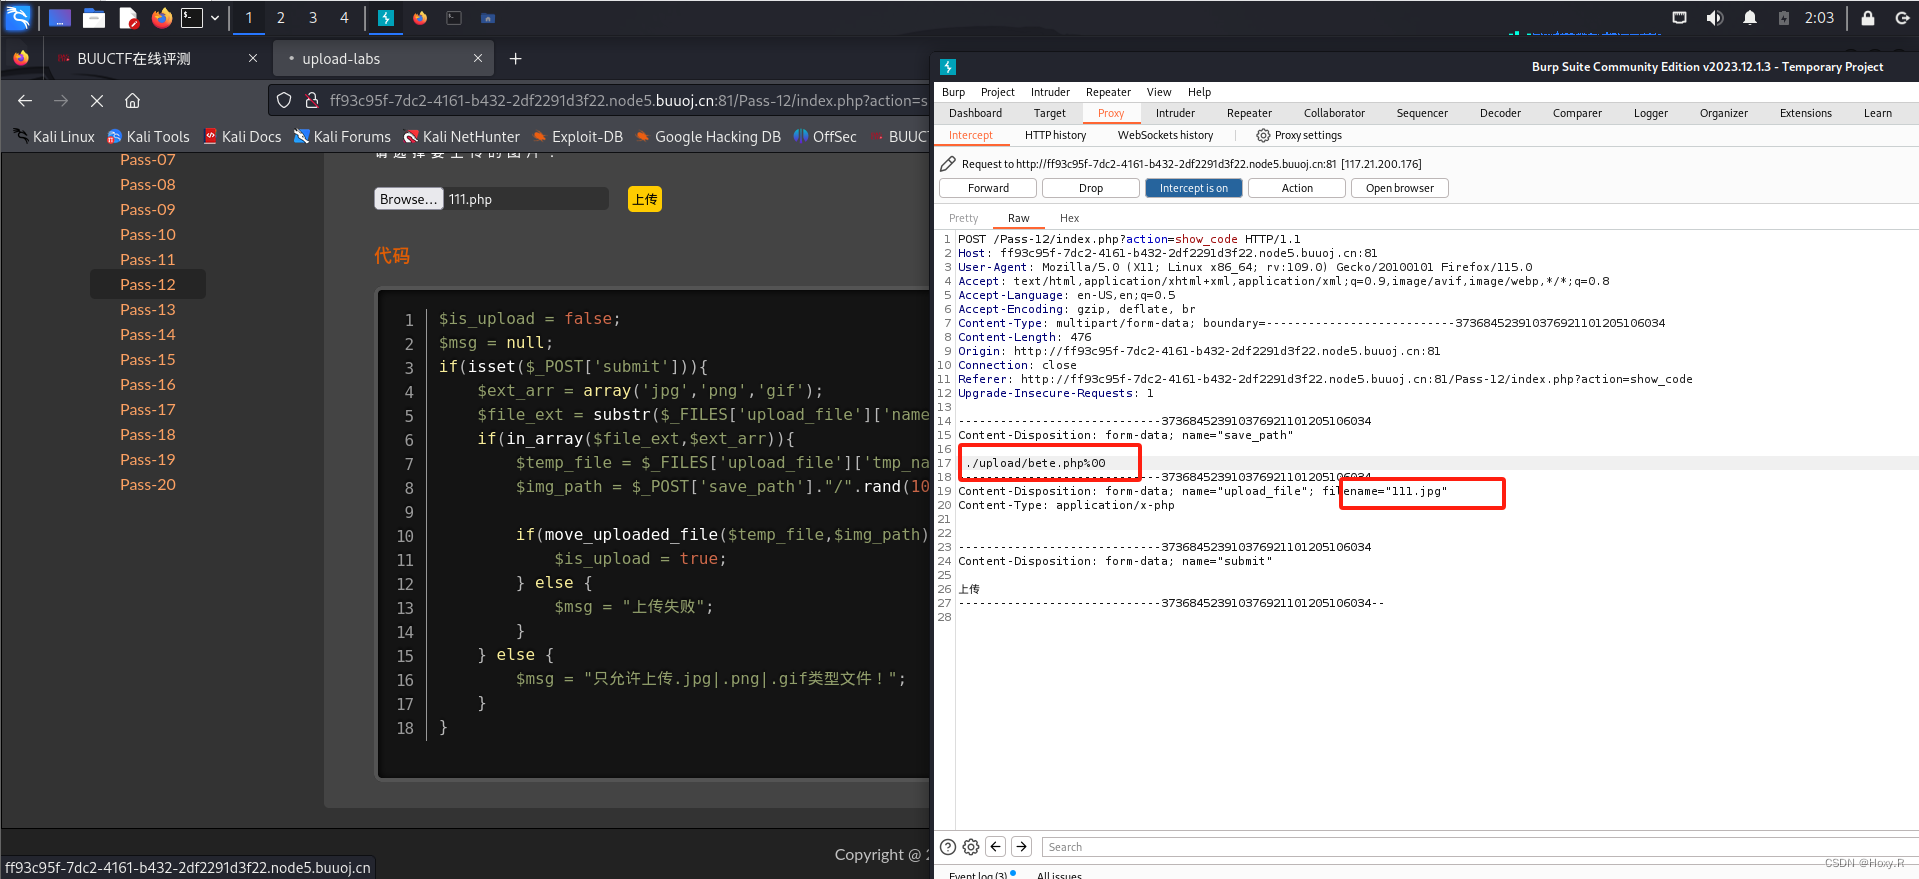Open the Exploit-DB bookmark

click(x=577, y=136)
